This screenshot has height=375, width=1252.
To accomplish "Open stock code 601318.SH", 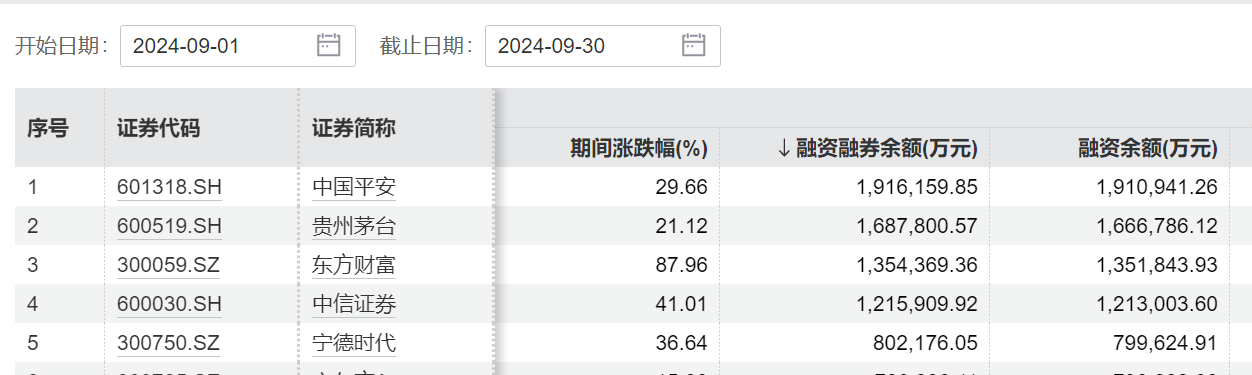I will click(x=169, y=187).
